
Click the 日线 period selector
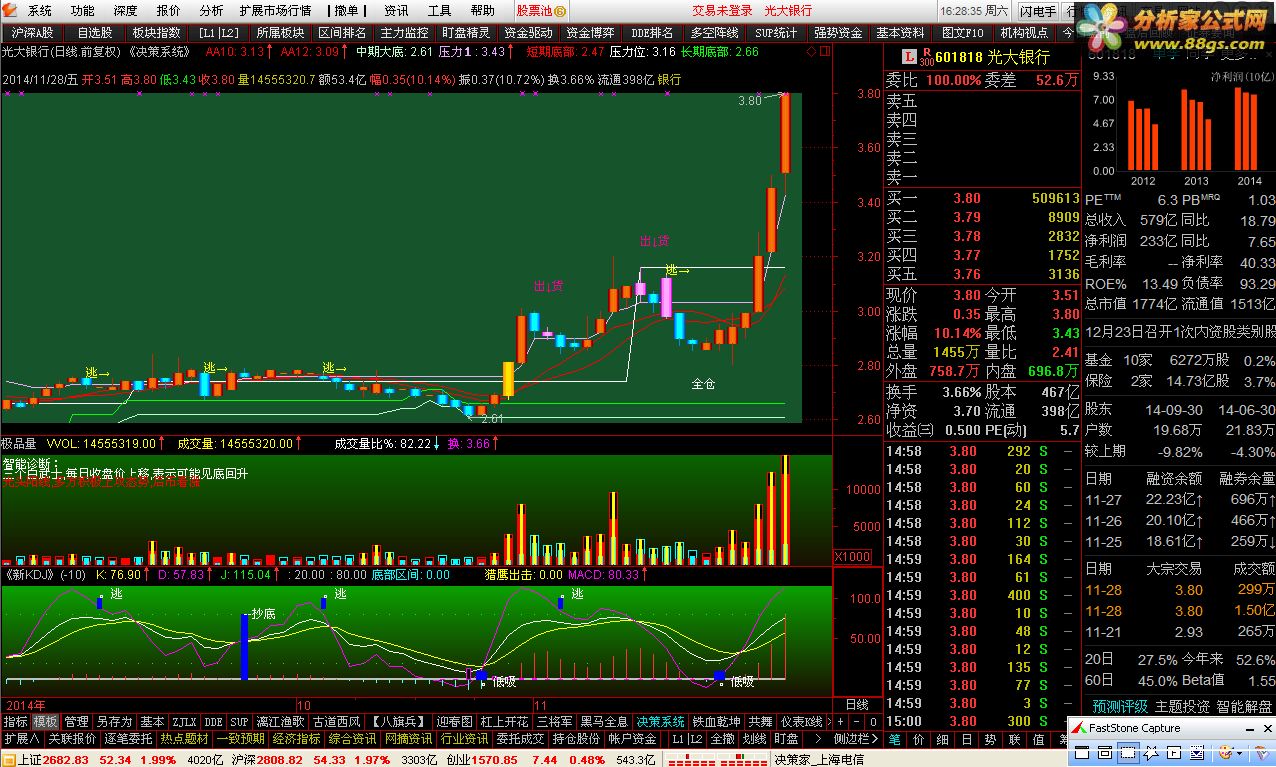[857, 704]
